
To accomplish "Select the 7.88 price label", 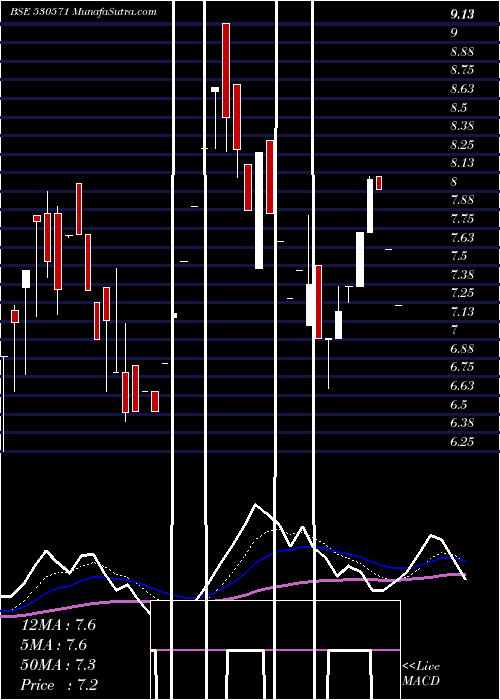I will coord(462,200).
